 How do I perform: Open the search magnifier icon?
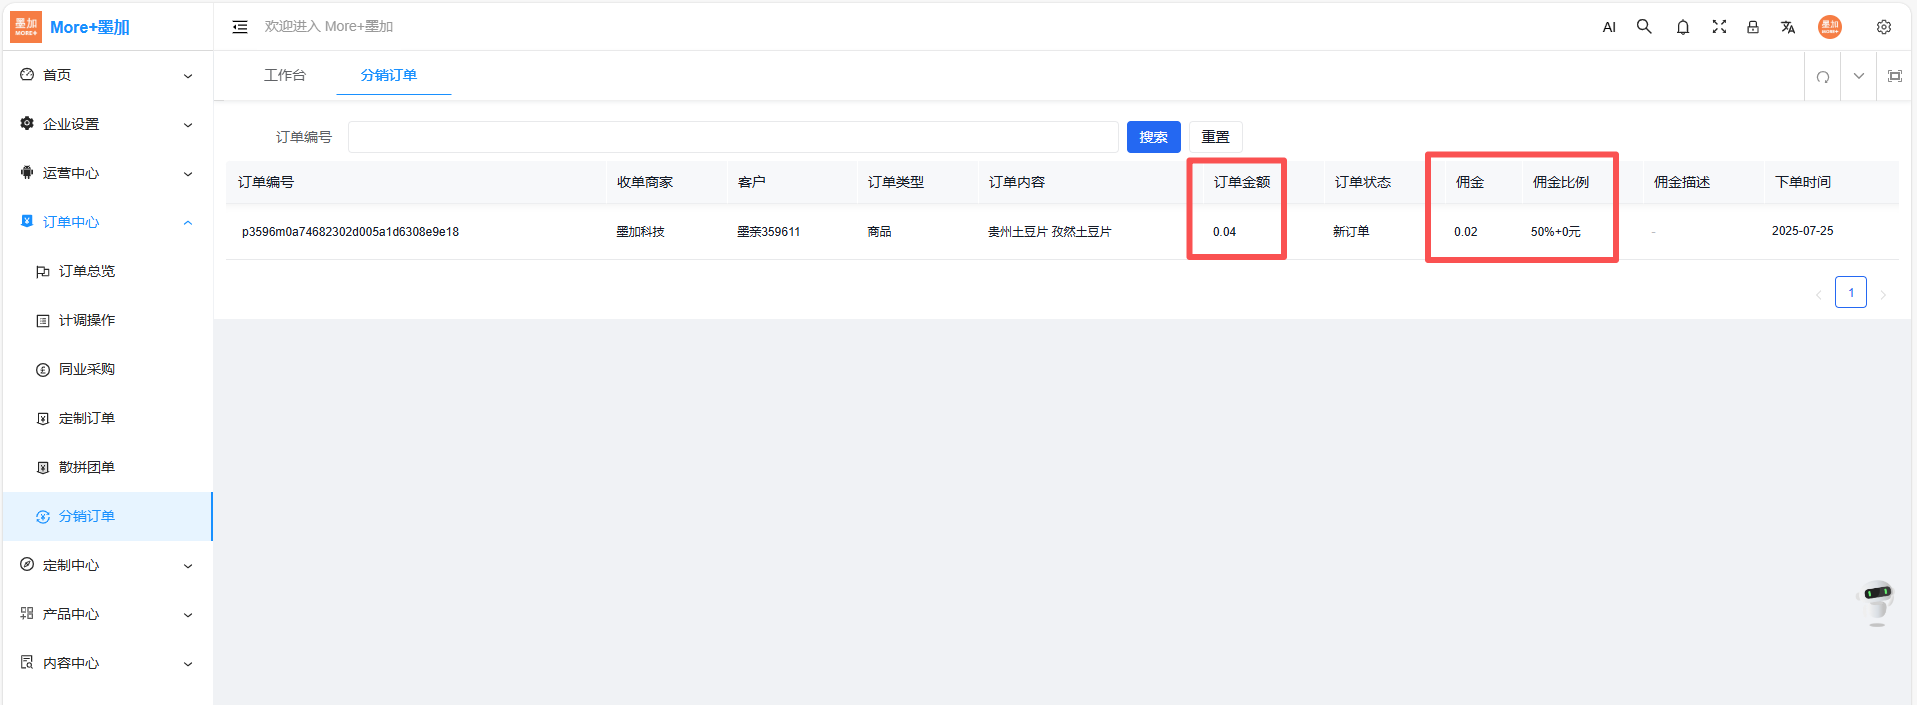tap(1644, 27)
